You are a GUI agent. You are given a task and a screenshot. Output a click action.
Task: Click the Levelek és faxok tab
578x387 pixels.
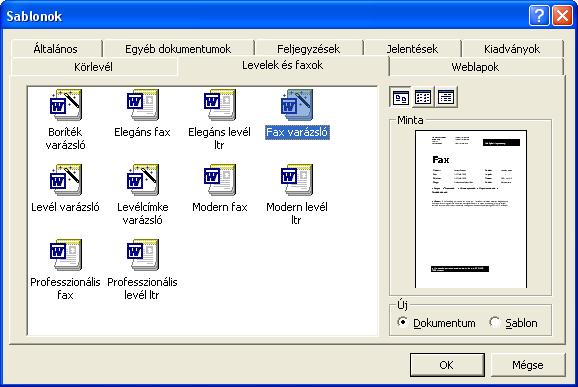pyautogui.click(x=283, y=66)
